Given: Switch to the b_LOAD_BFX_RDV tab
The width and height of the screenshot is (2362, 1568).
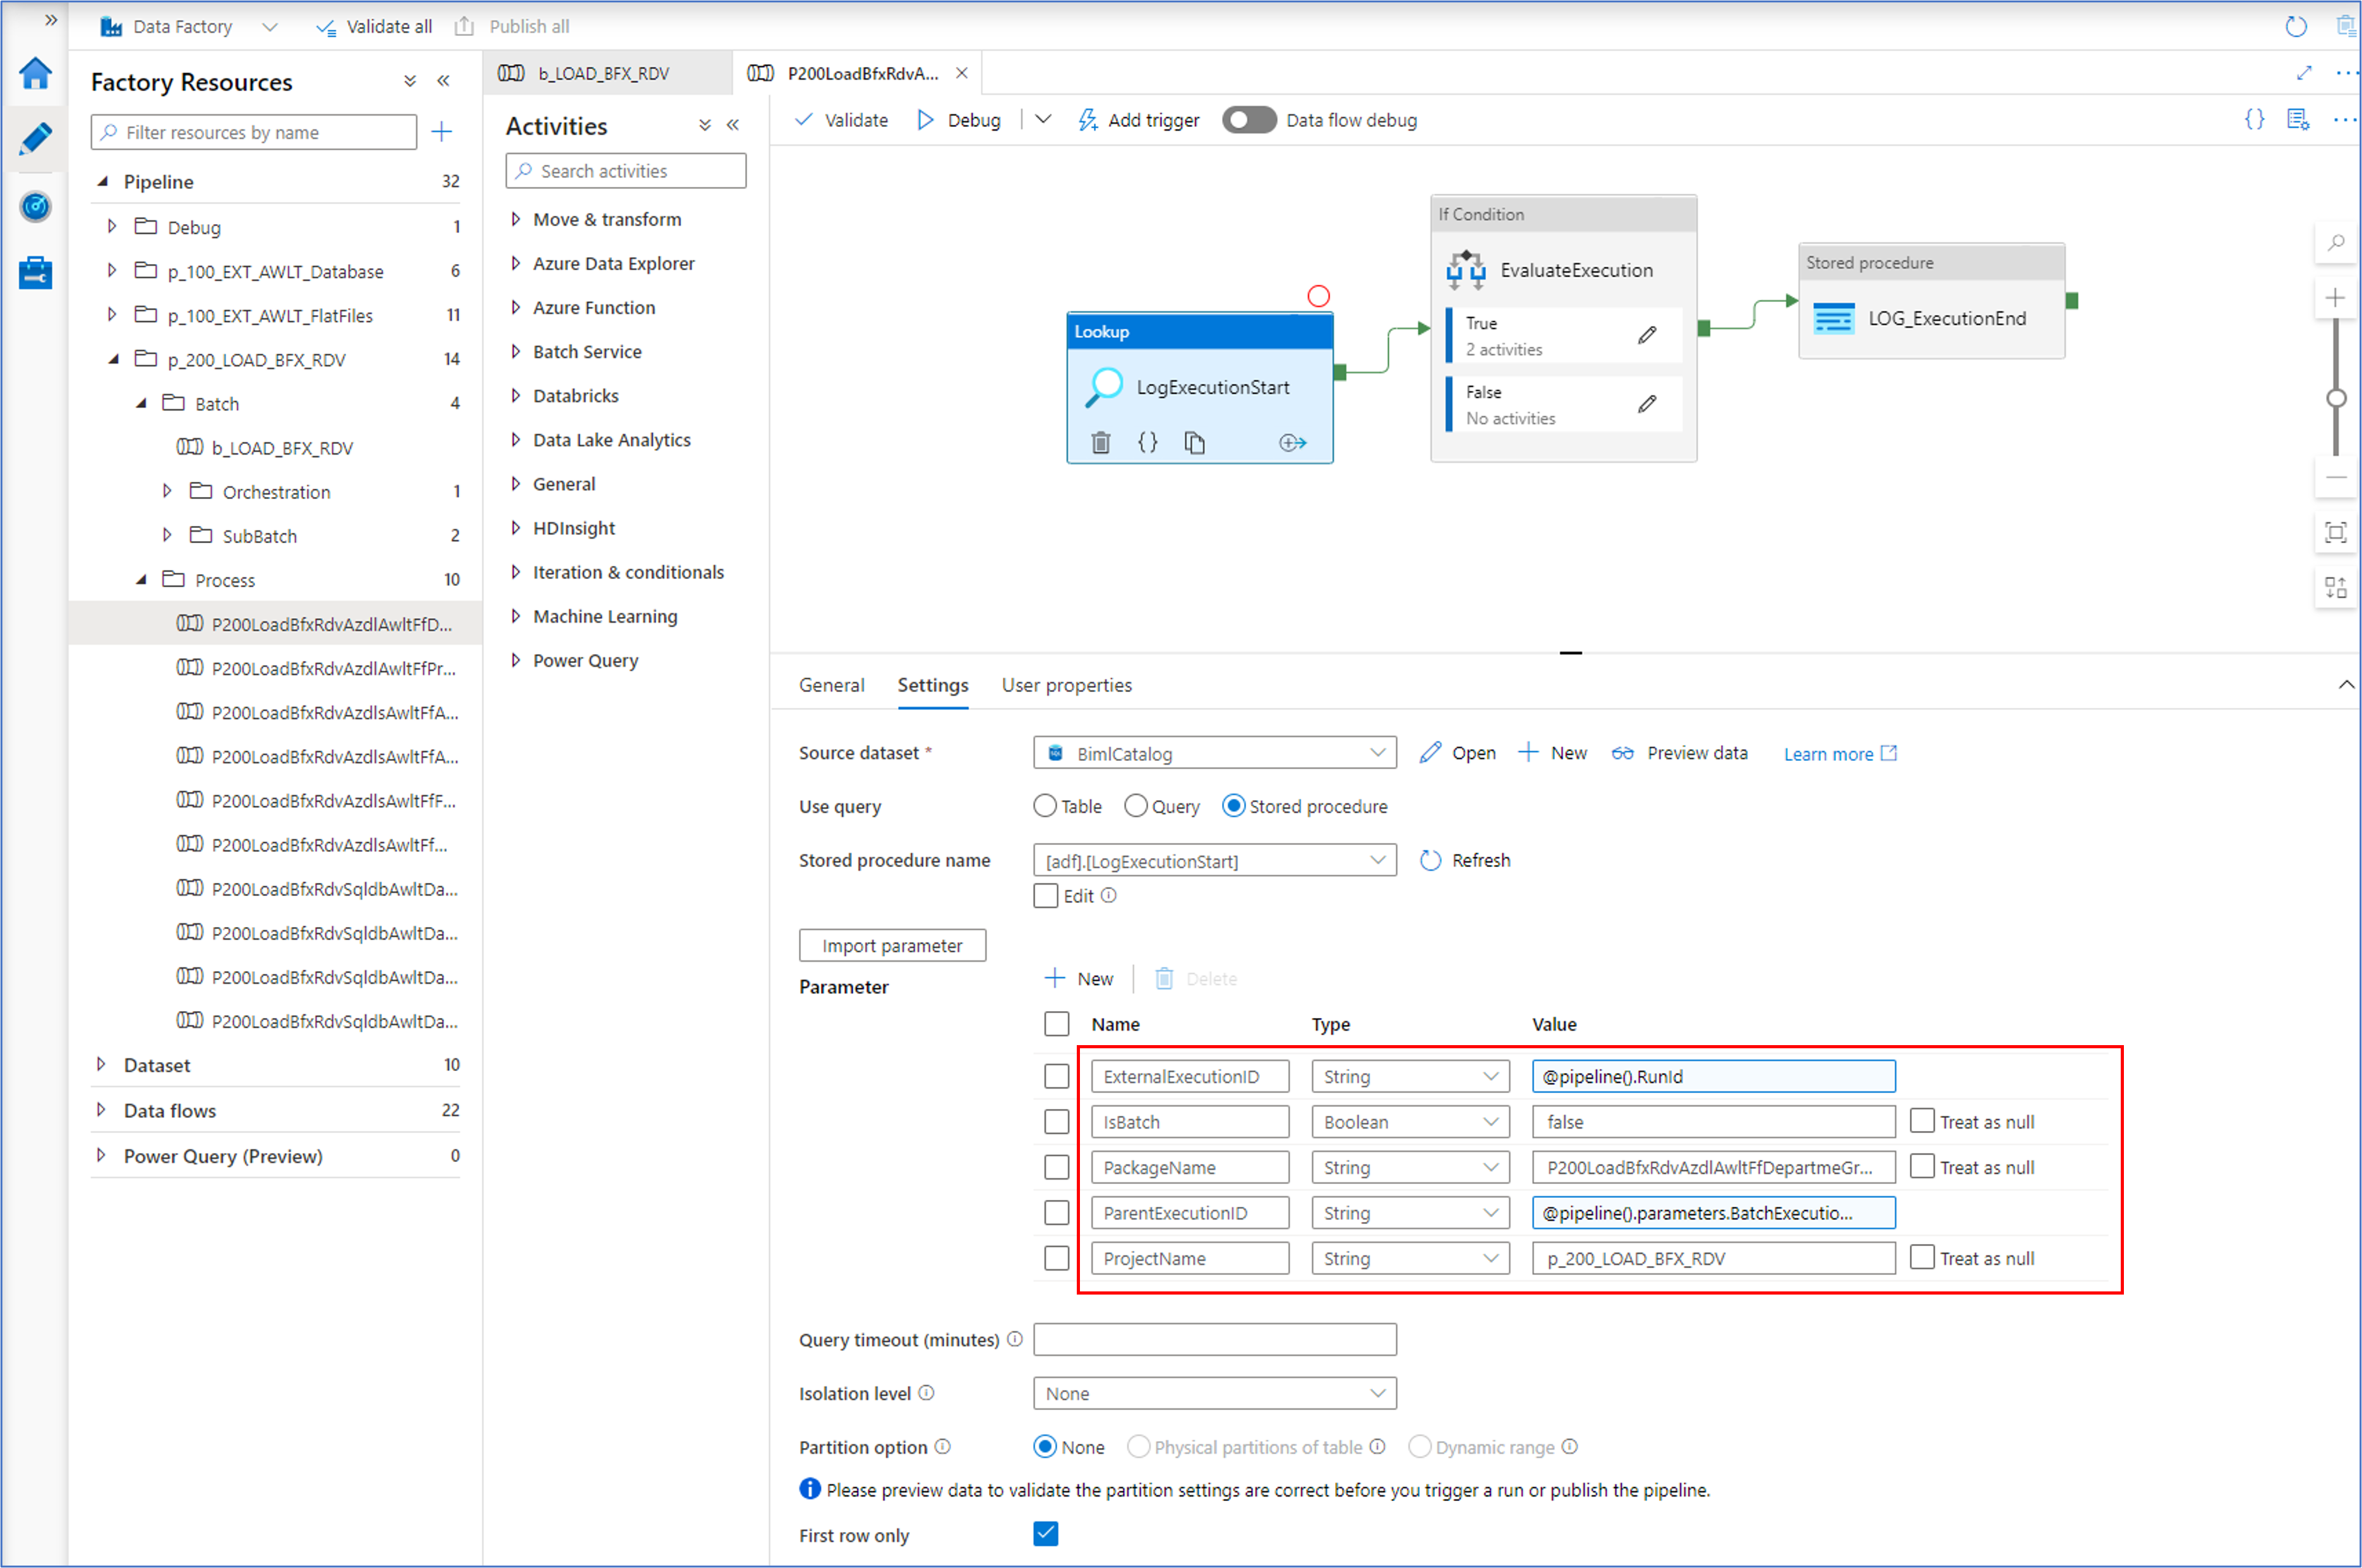Looking at the screenshot, I should point(607,73).
